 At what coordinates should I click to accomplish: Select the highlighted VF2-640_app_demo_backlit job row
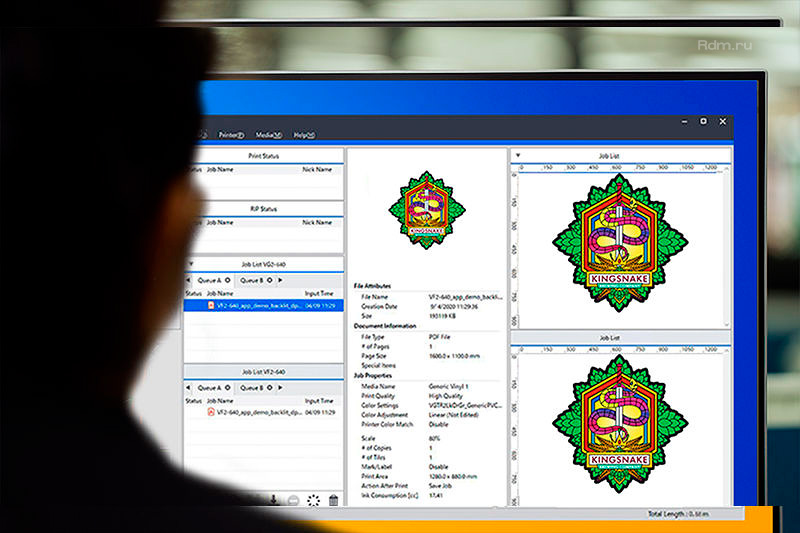pos(264,306)
